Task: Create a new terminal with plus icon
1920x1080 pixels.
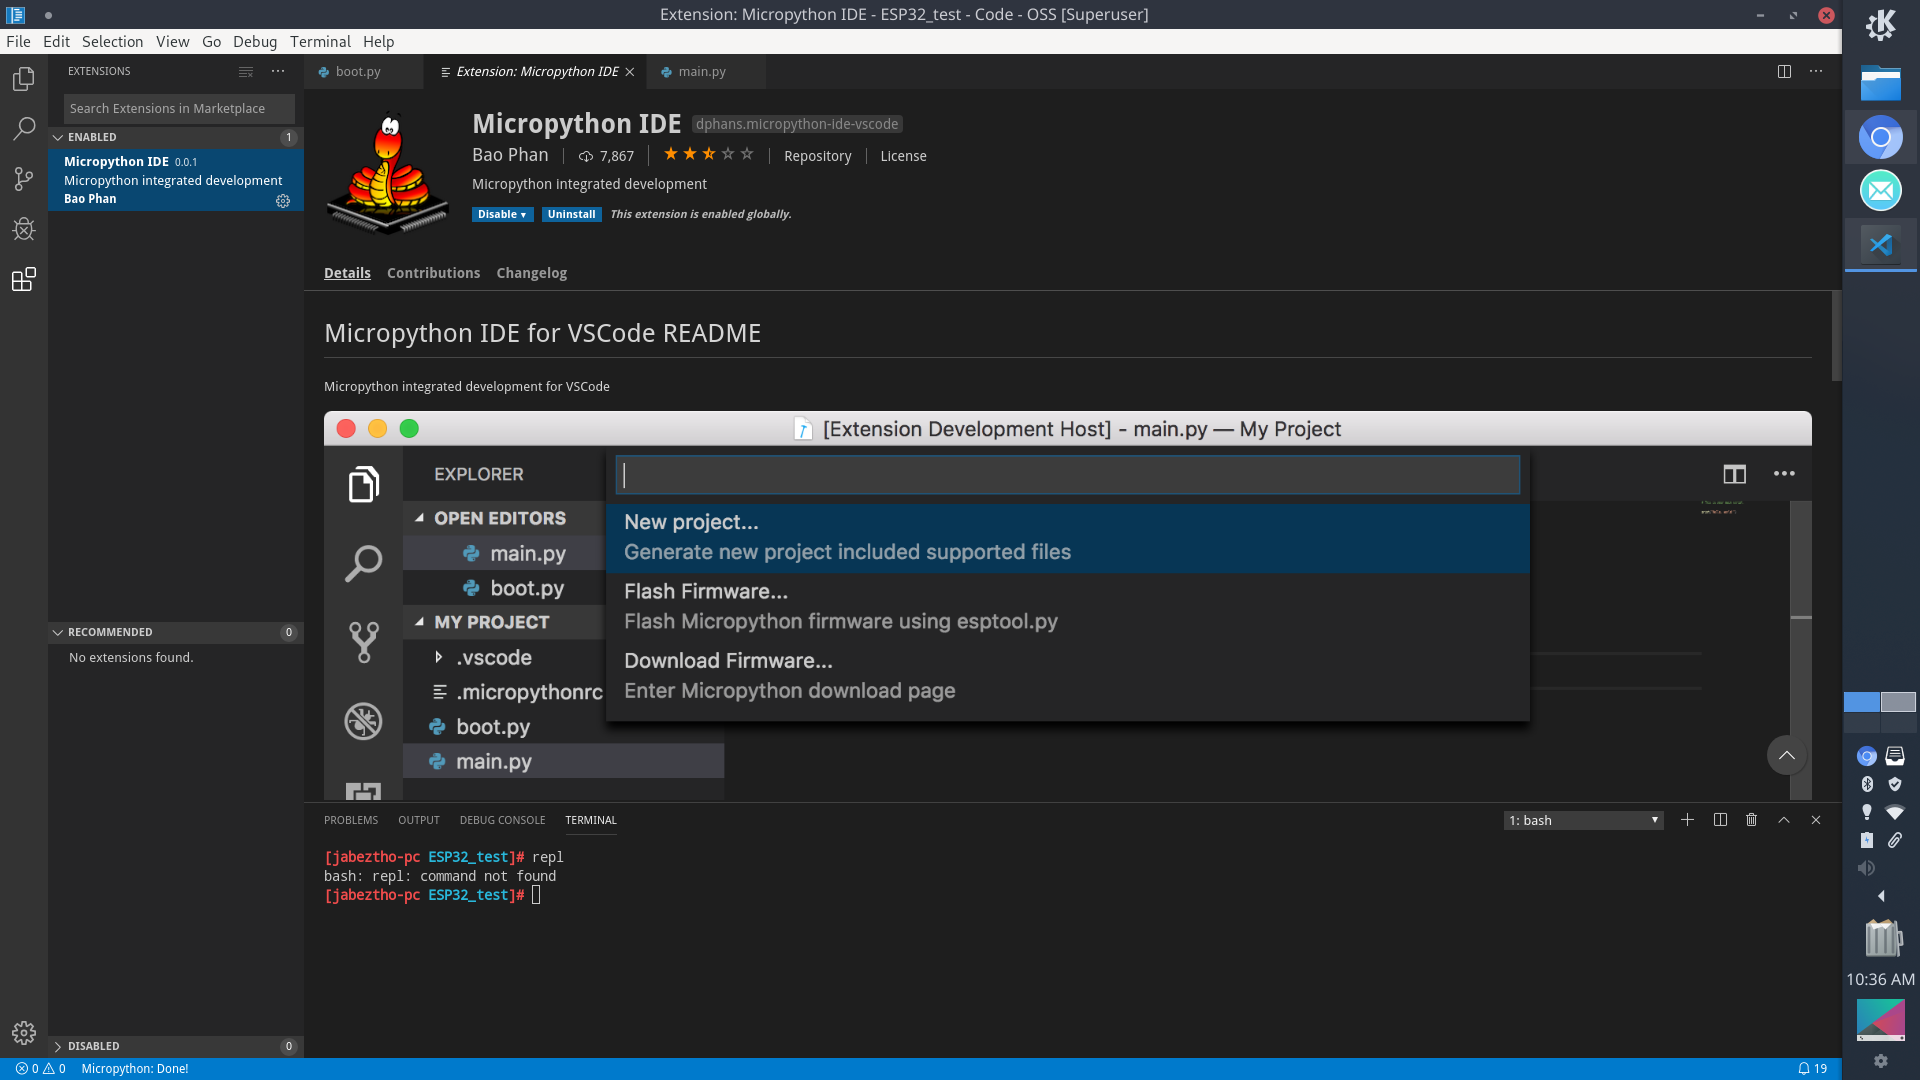Action: pyautogui.click(x=1687, y=819)
